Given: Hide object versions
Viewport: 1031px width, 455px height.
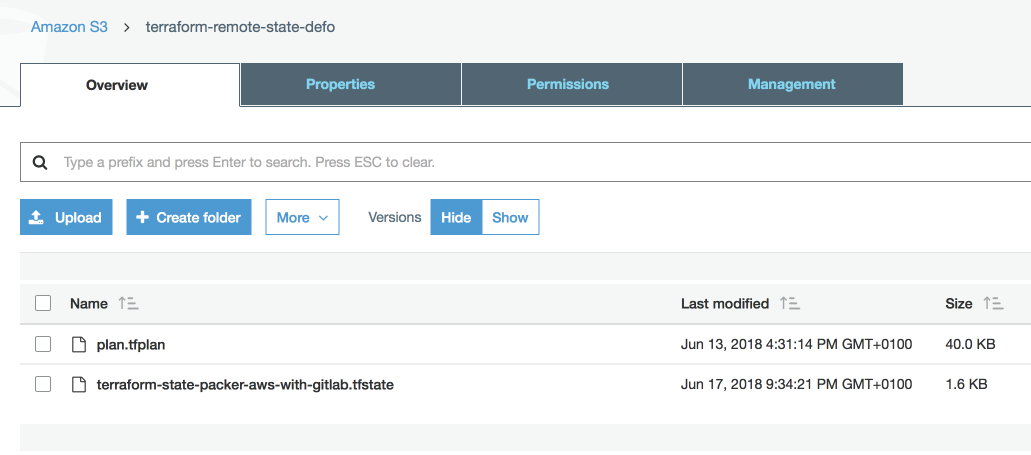Looking at the screenshot, I should point(456,217).
